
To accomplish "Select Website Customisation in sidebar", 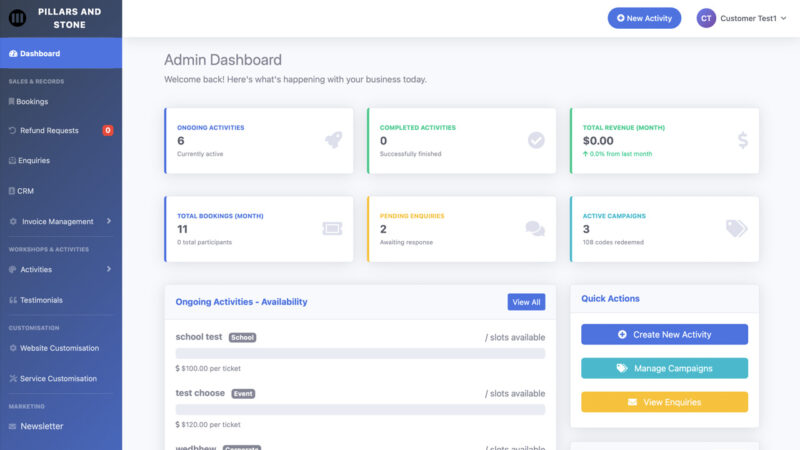I will coord(59,348).
